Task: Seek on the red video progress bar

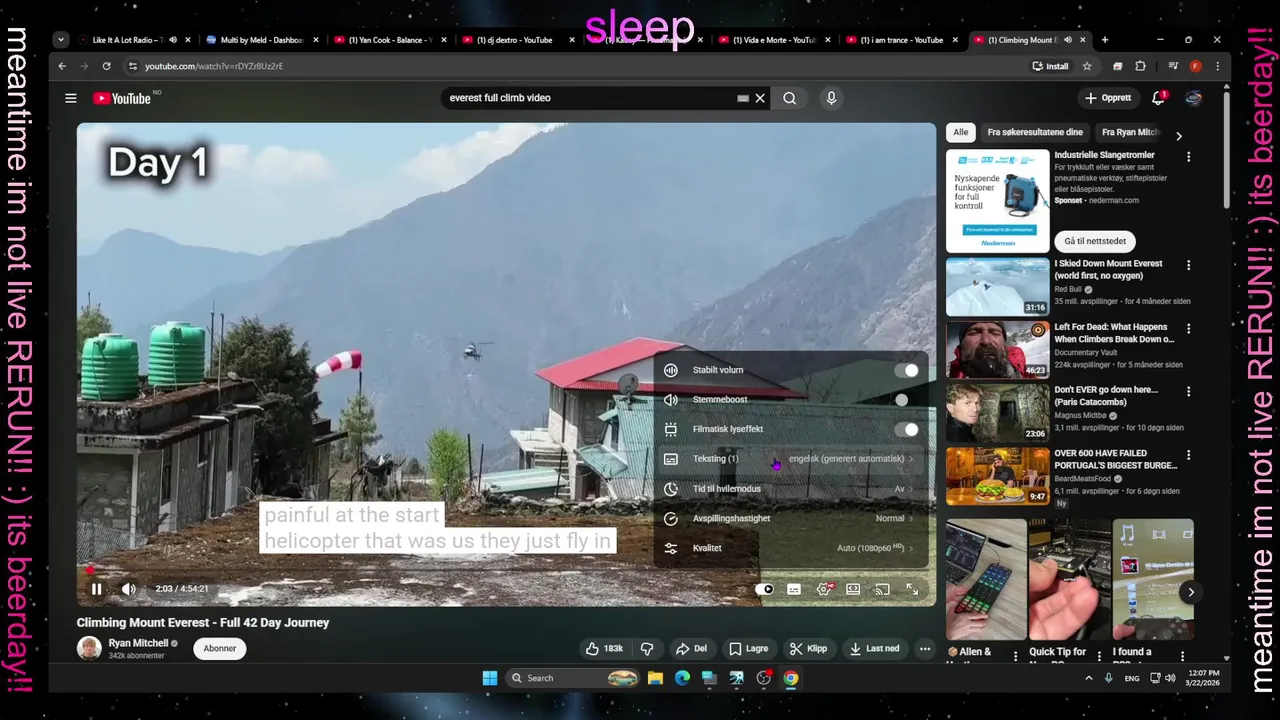Action: click(x=506, y=571)
